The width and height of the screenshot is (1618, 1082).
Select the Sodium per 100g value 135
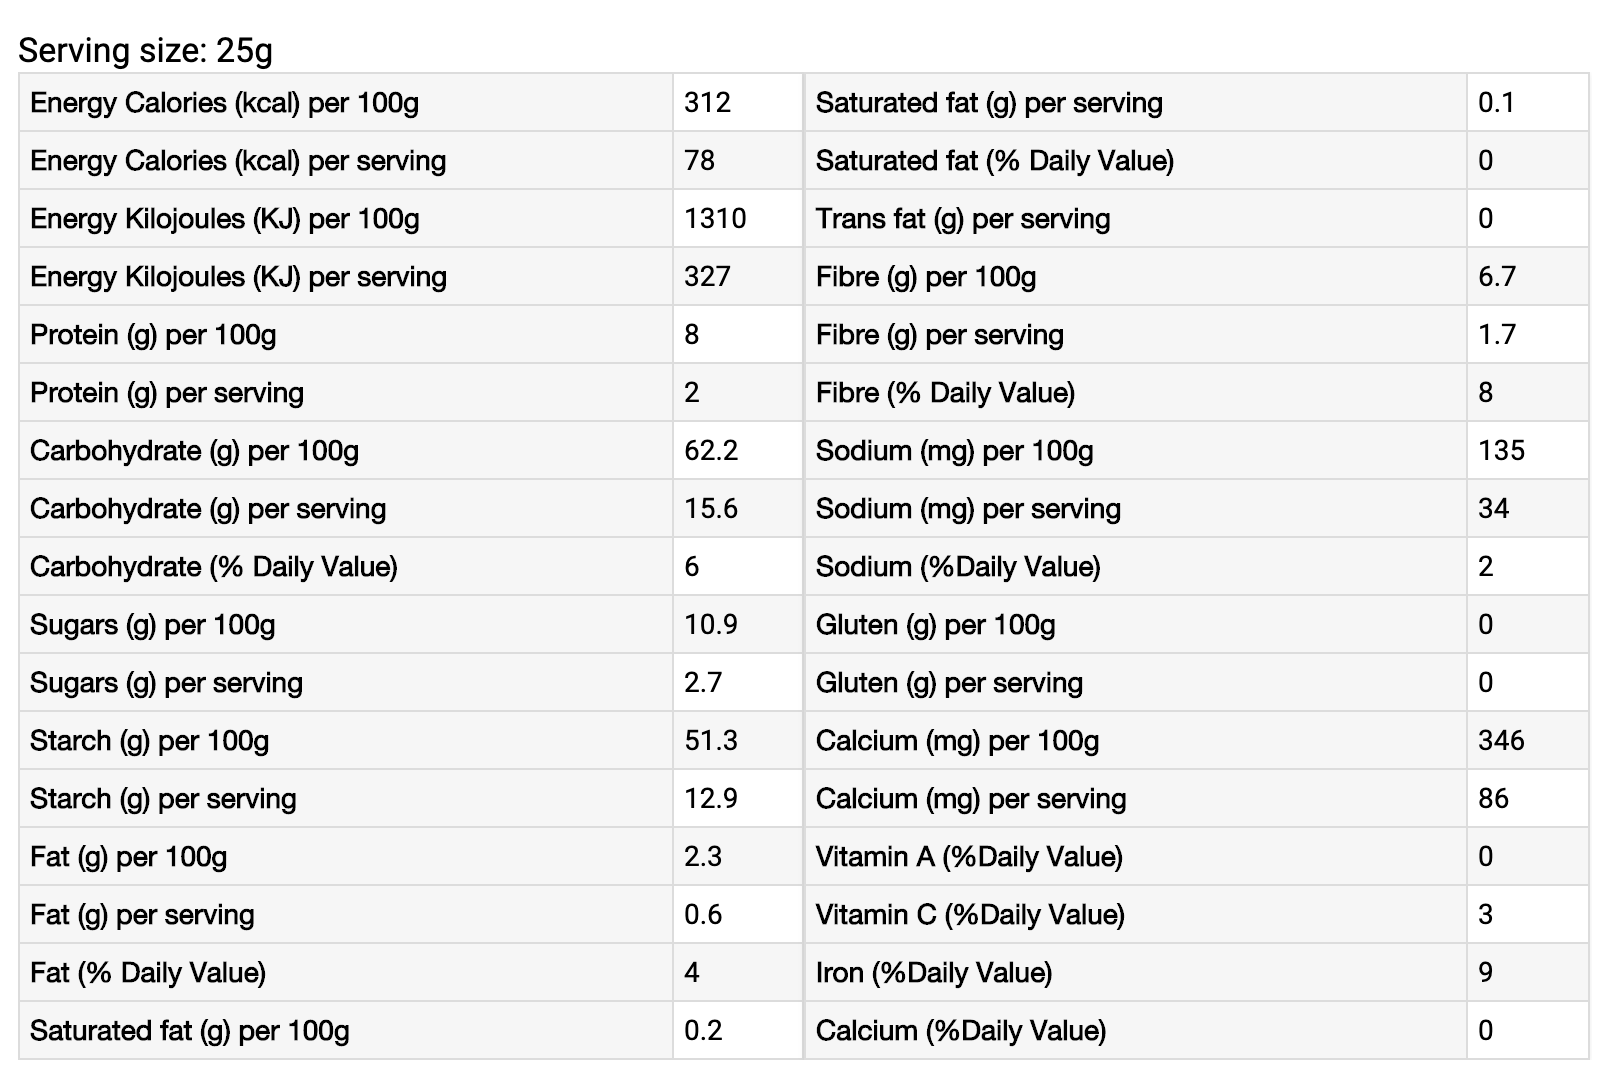1501,450
